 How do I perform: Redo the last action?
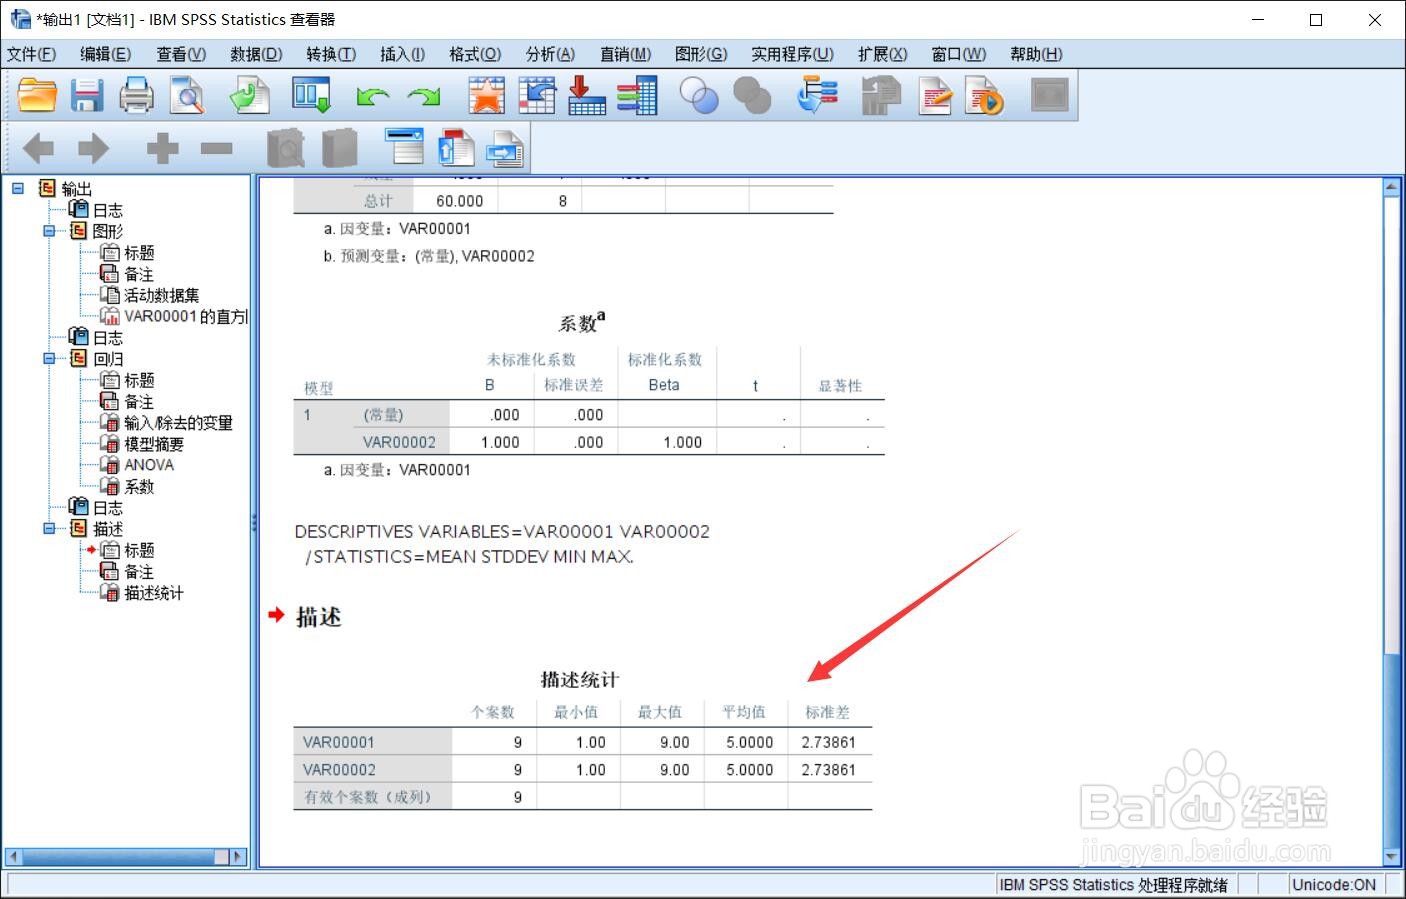pyautogui.click(x=424, y=97)
